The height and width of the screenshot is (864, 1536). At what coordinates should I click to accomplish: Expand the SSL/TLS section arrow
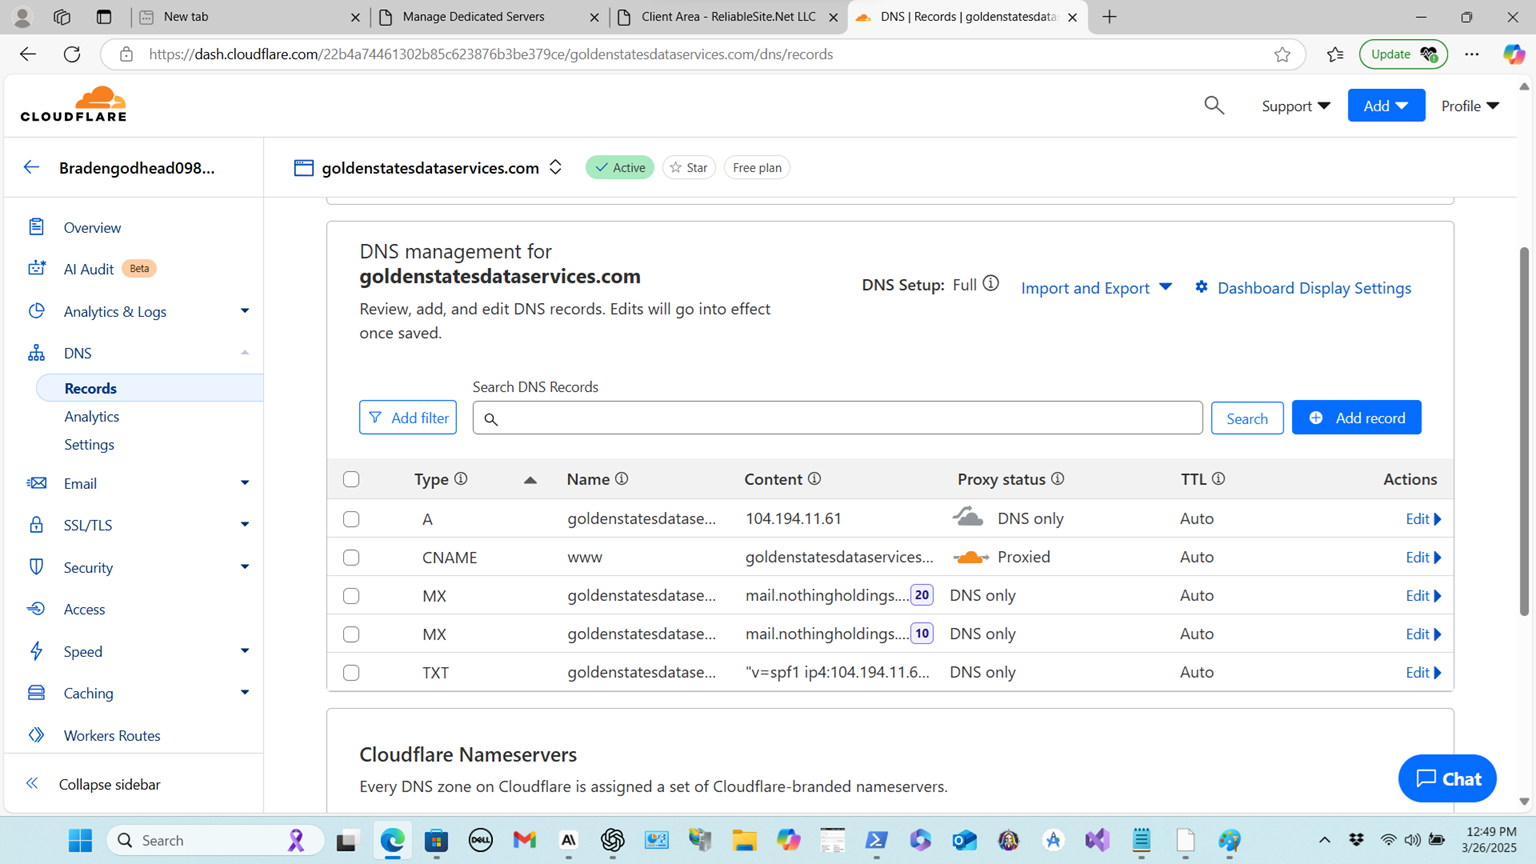coord(245,525)
